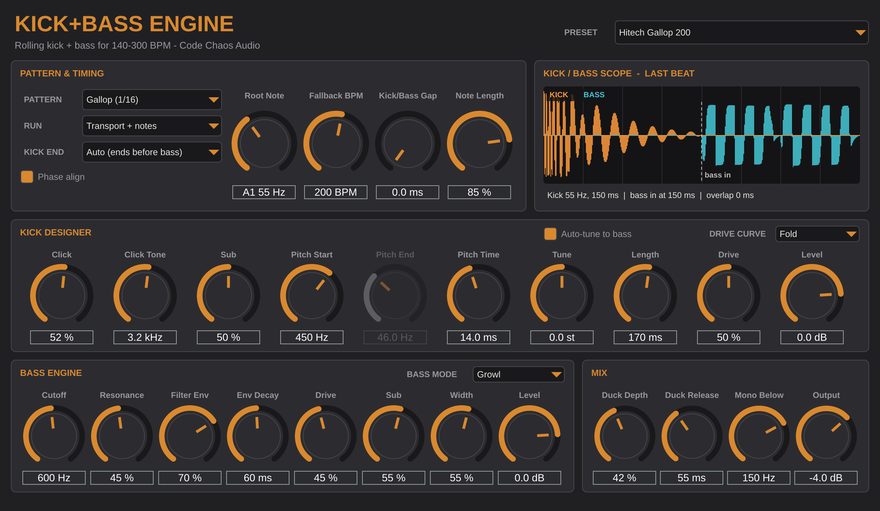Click the Kick Designer Sub knob
880x511 pixels.
point(228,294)
